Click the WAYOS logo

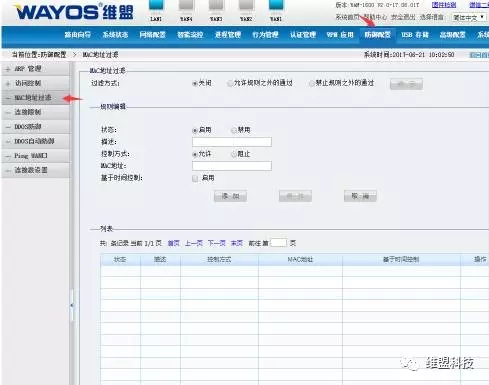tap(75, 12)
